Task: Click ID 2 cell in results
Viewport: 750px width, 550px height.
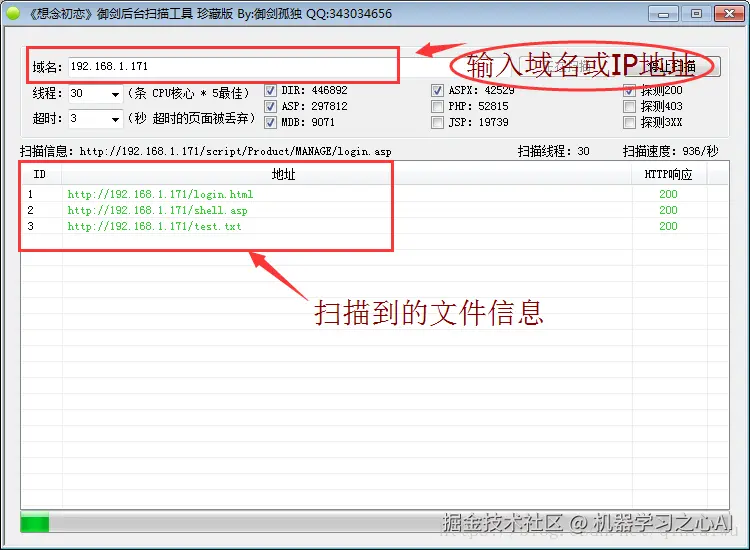Action: coord(30,210)
